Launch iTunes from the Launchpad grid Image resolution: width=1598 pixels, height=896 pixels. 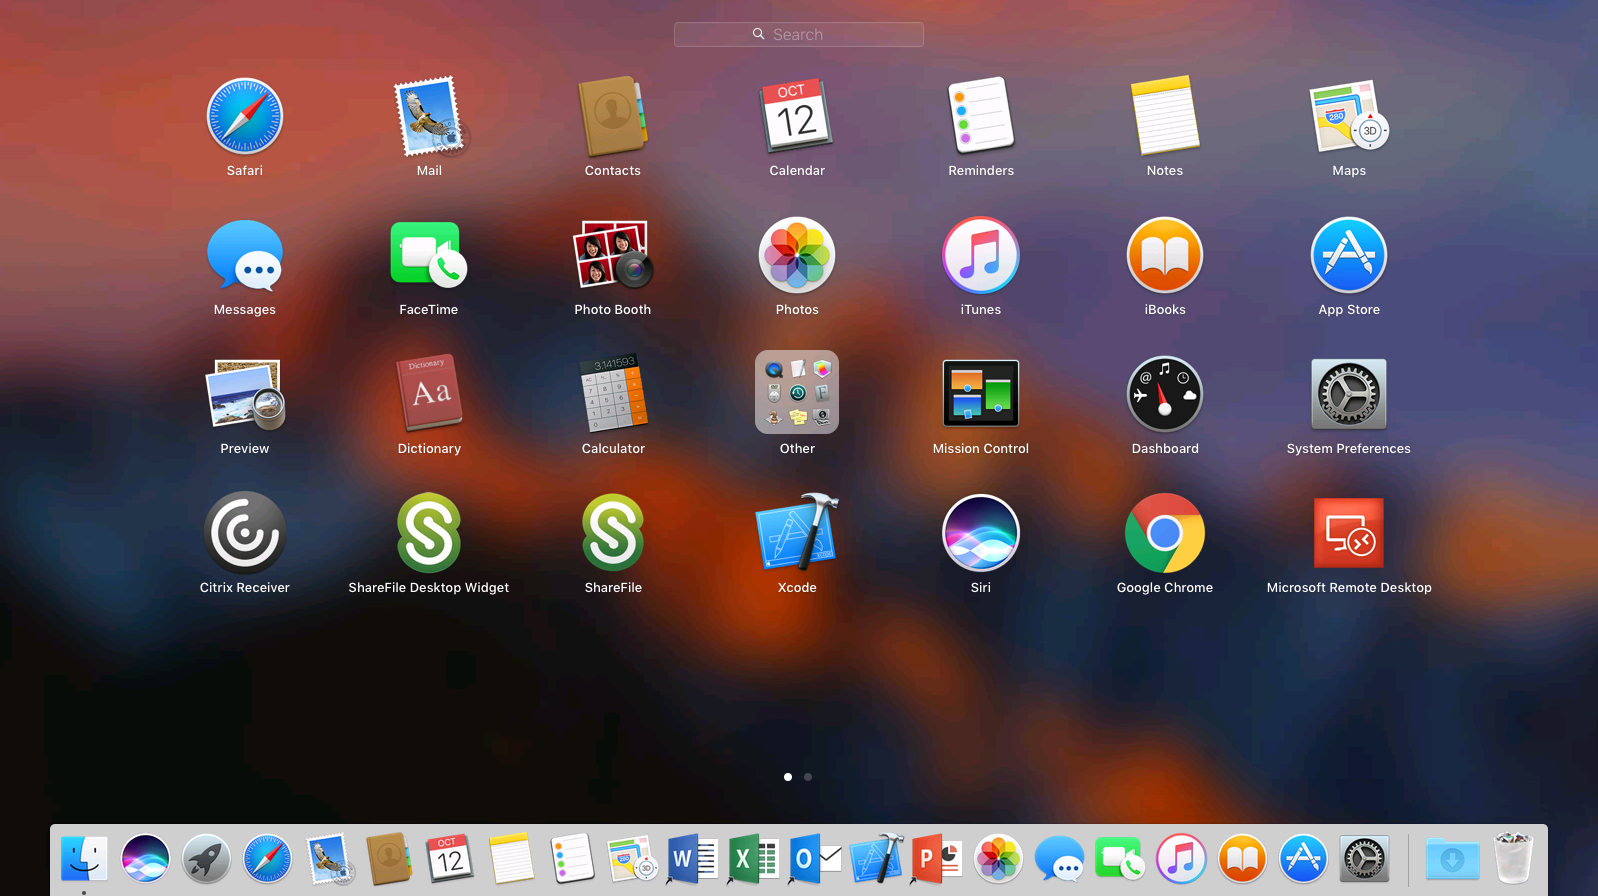click(981, 255)
